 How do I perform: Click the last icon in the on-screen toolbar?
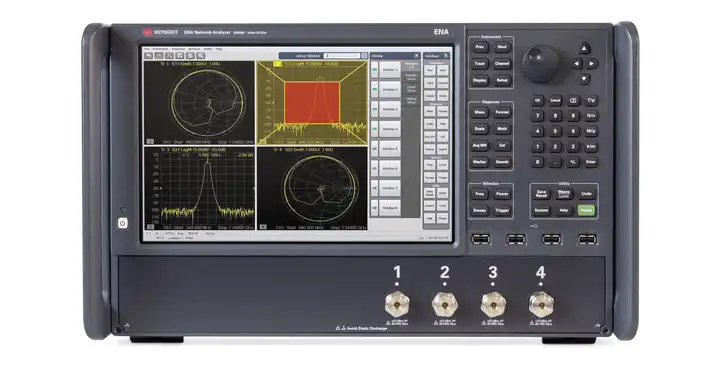click(x=201, y=56)
